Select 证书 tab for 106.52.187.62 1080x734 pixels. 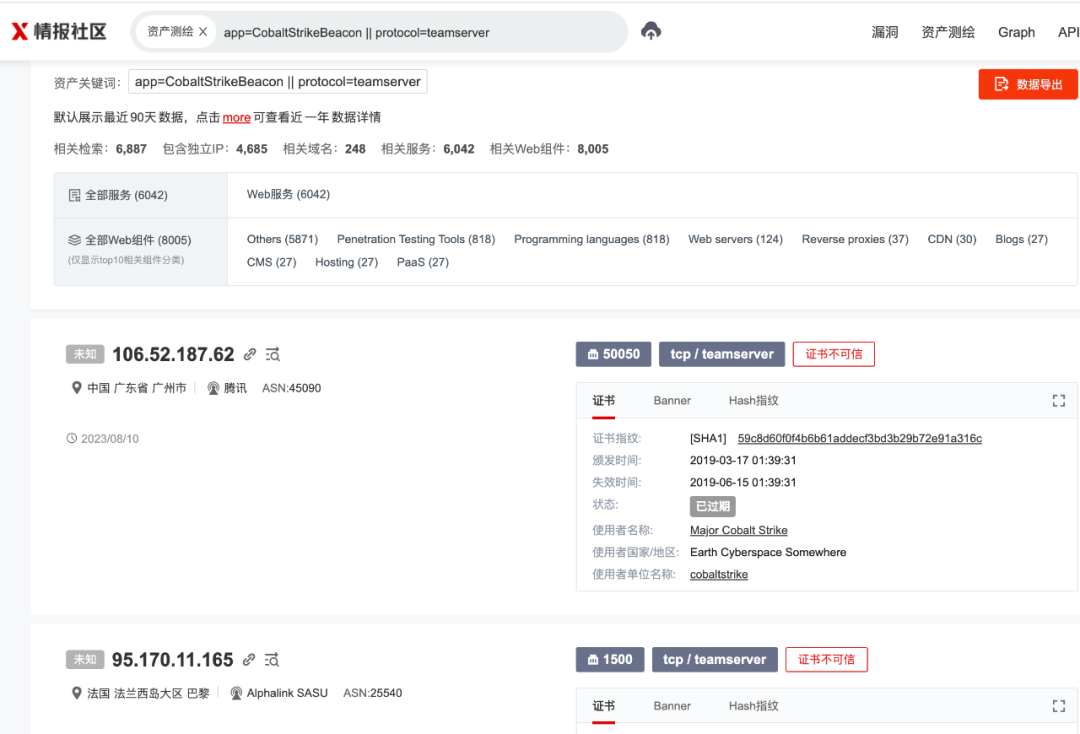[603, 401]
